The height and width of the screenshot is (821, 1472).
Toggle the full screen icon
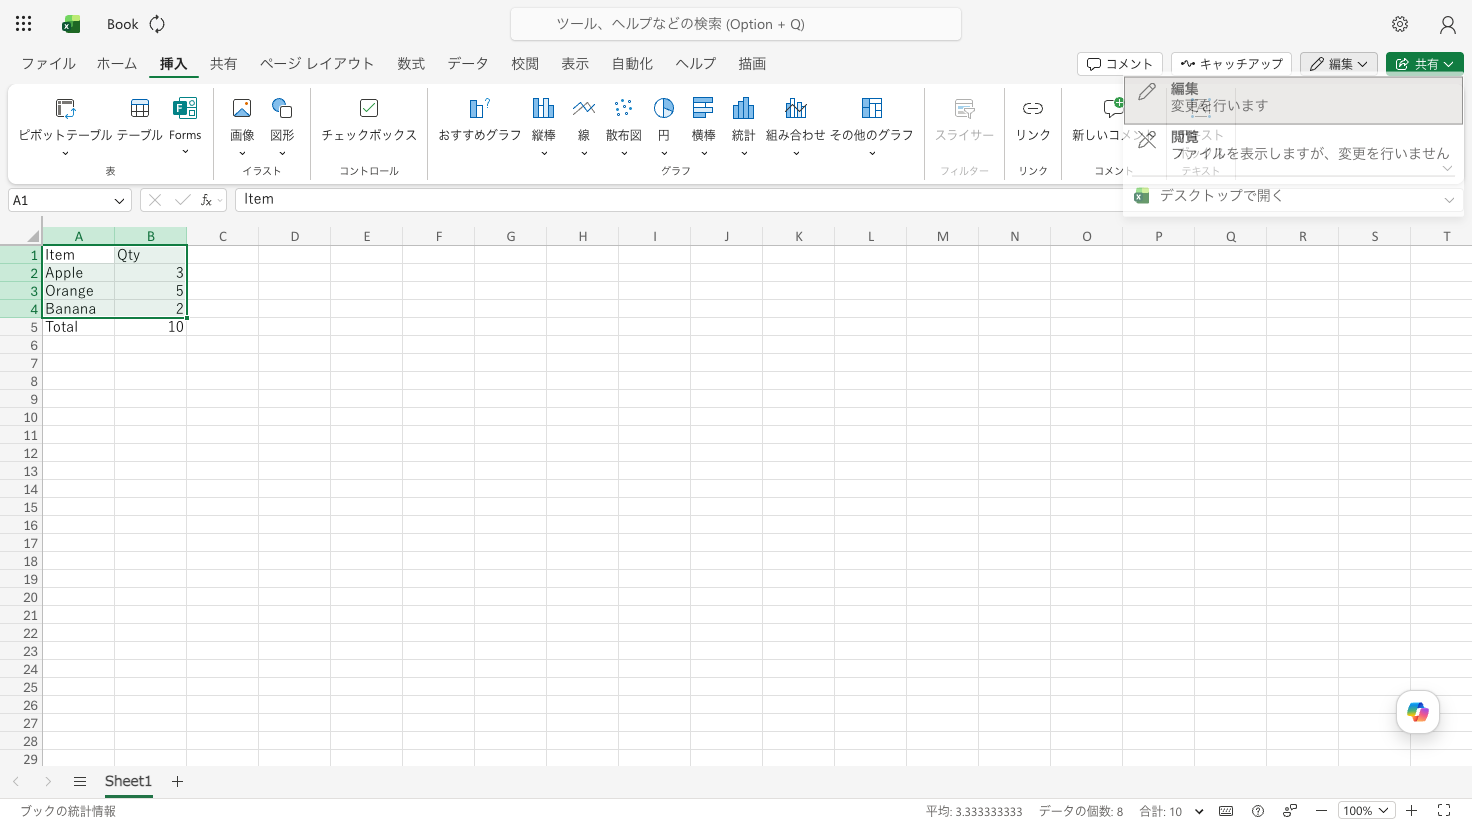click(x=1444, y=811)
